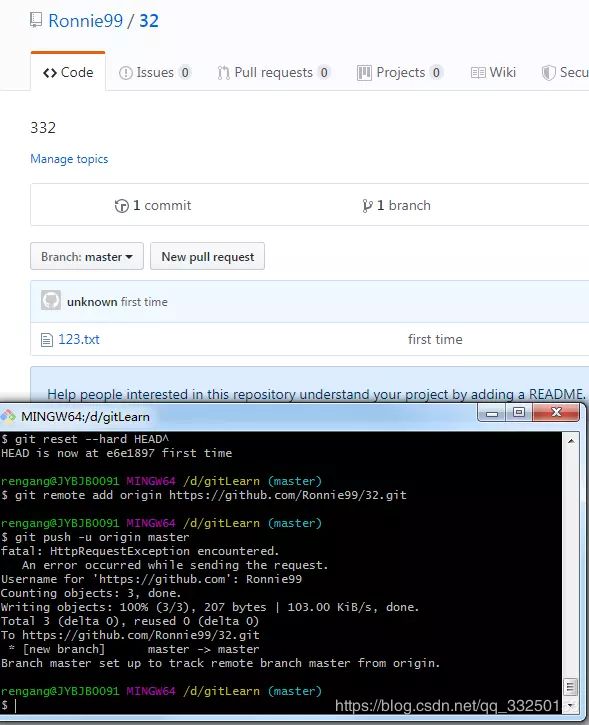589x725 pixels.
Task: Minimize the MINGW64 terminal window
Action: [x=491, y=412]
